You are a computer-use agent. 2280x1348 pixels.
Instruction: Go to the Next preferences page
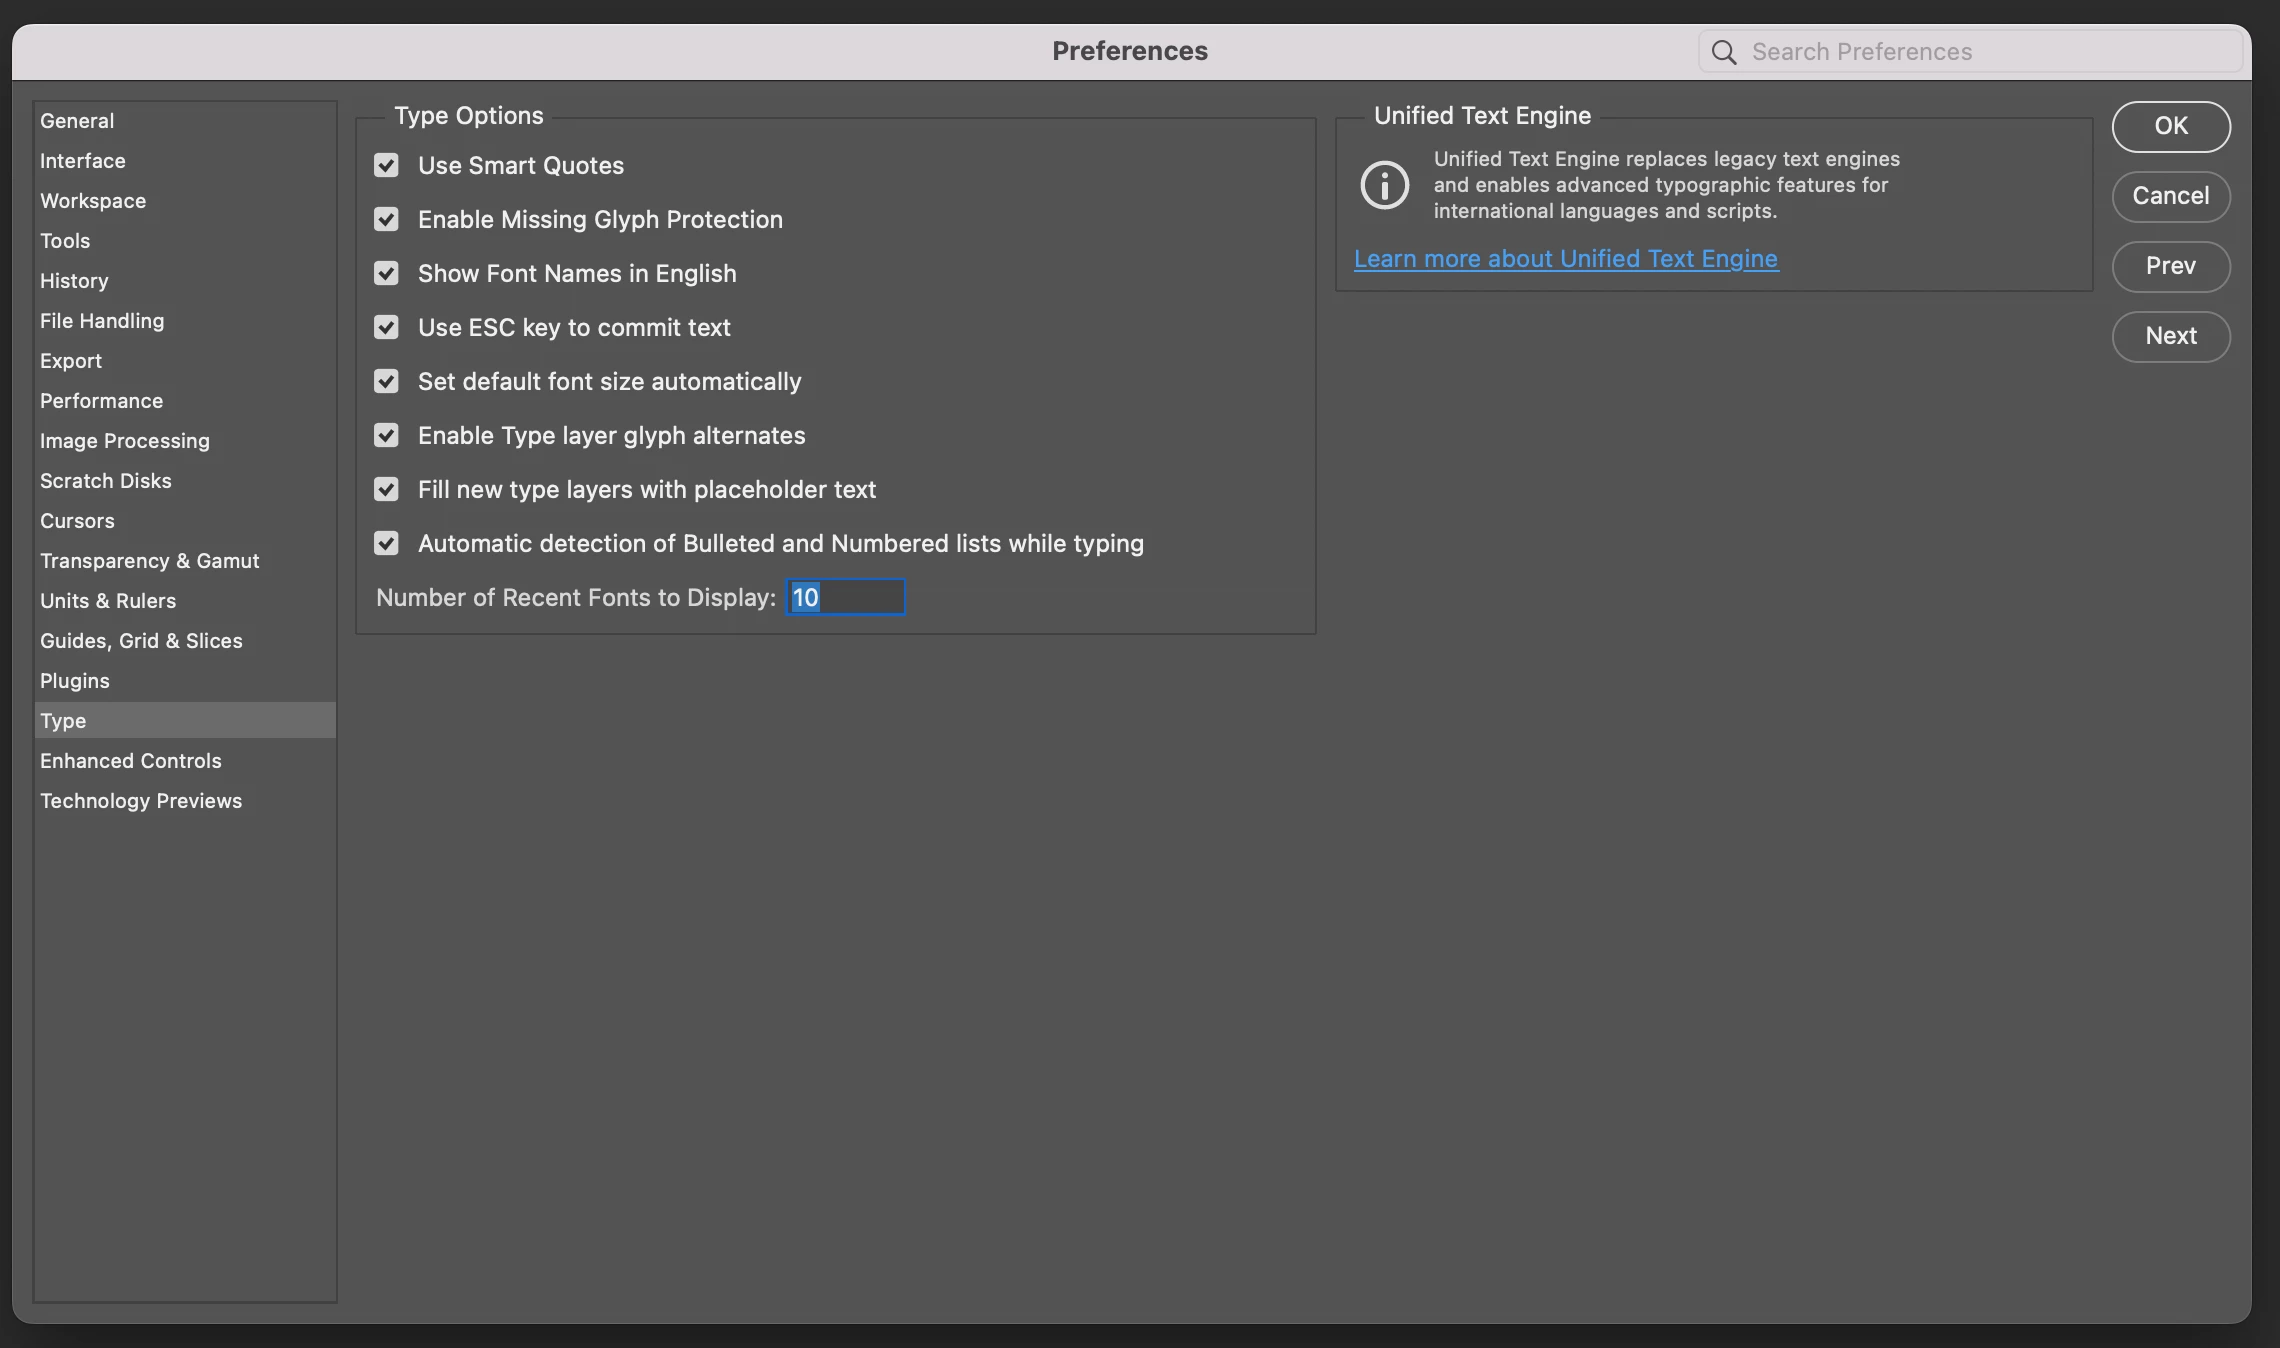coord(2170,336)
